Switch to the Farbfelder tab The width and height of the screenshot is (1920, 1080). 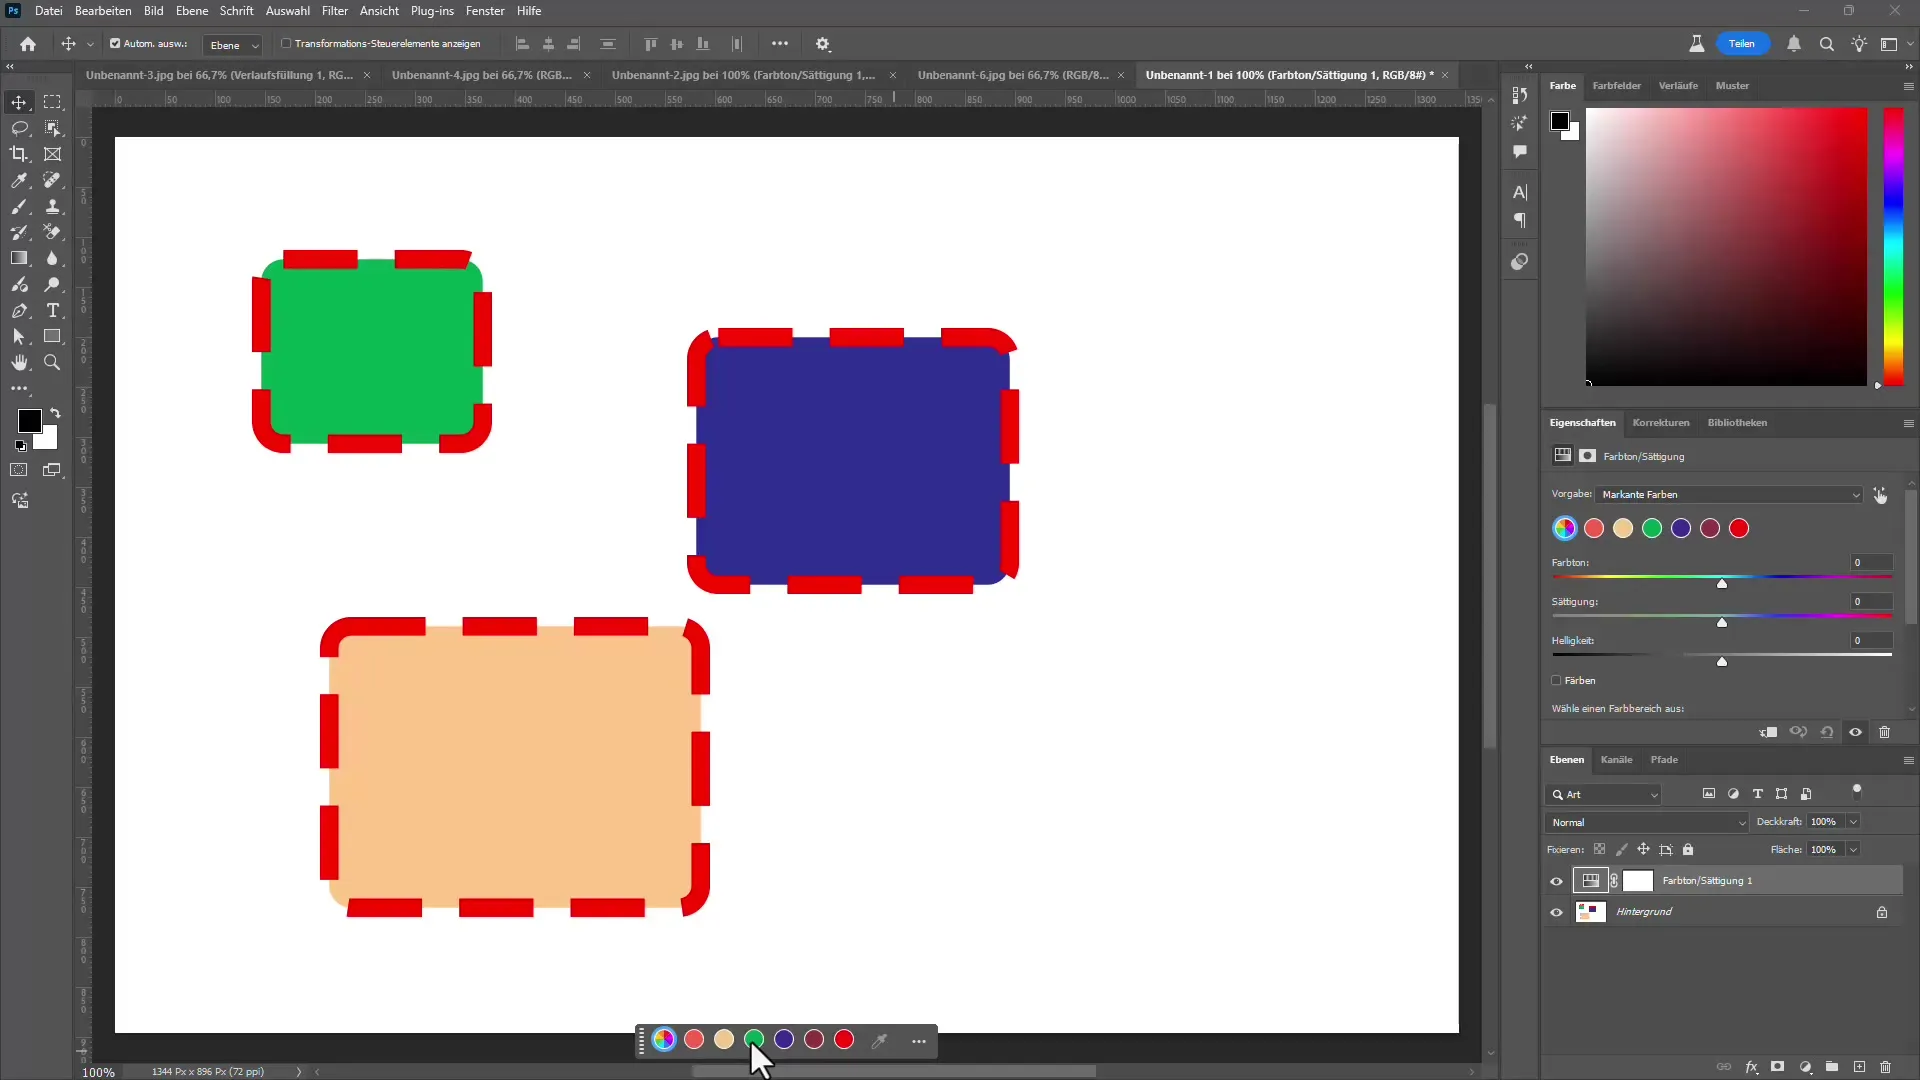[x=1616, y=86]
